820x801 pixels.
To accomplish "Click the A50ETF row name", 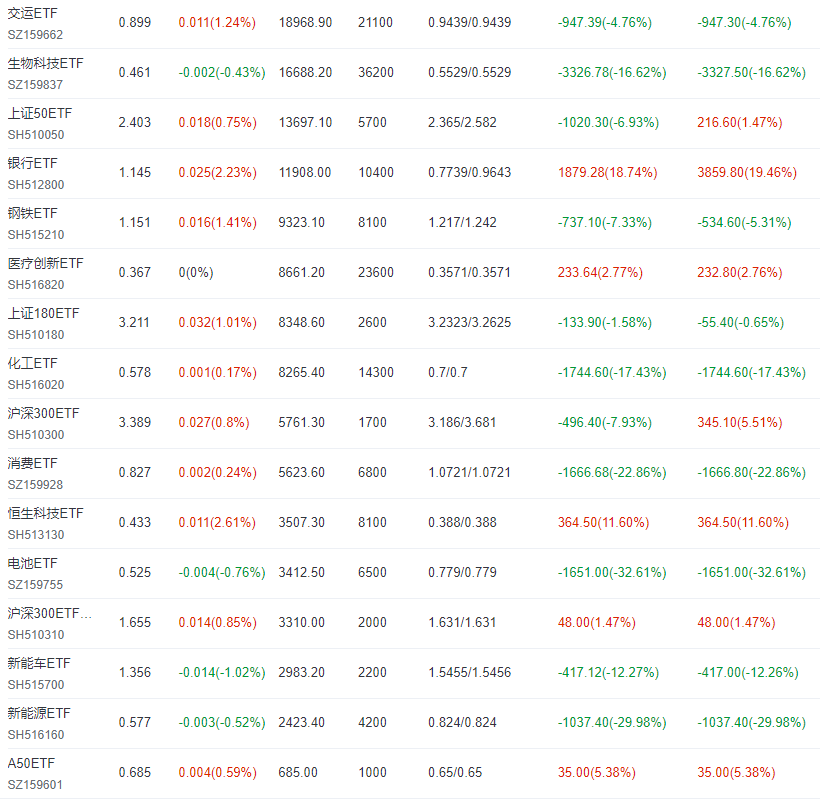I will pos(31,763).
